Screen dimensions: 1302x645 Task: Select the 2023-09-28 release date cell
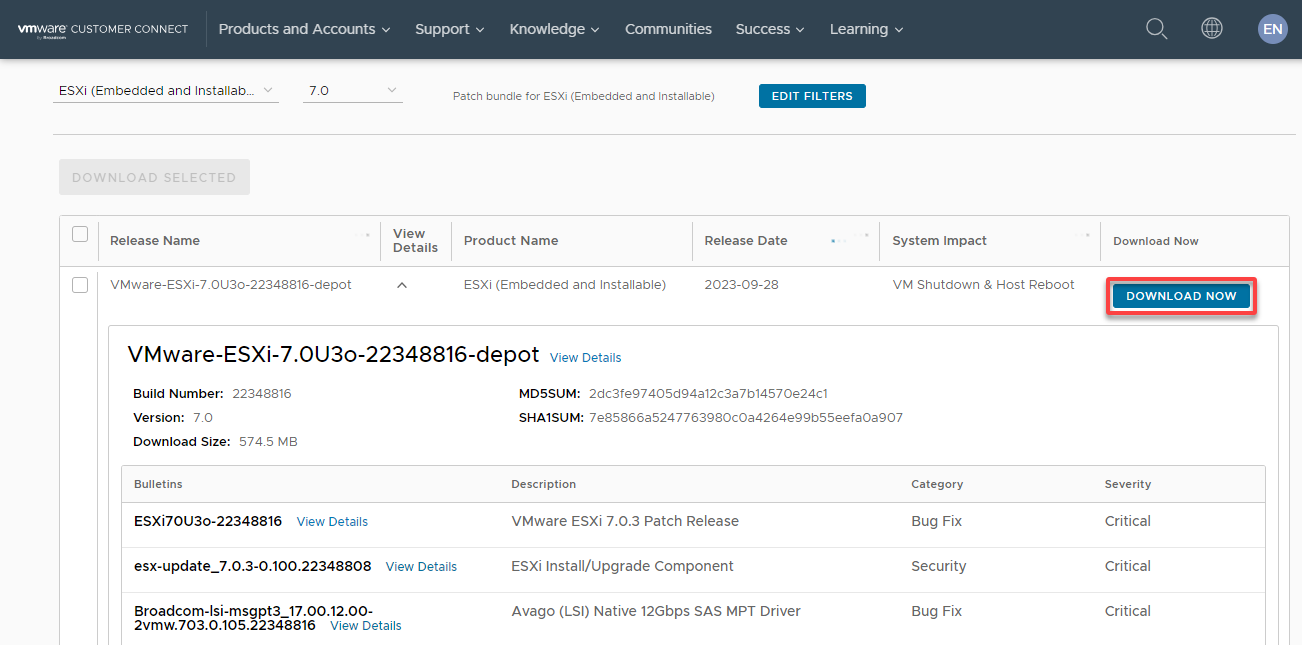pos(741,285)
